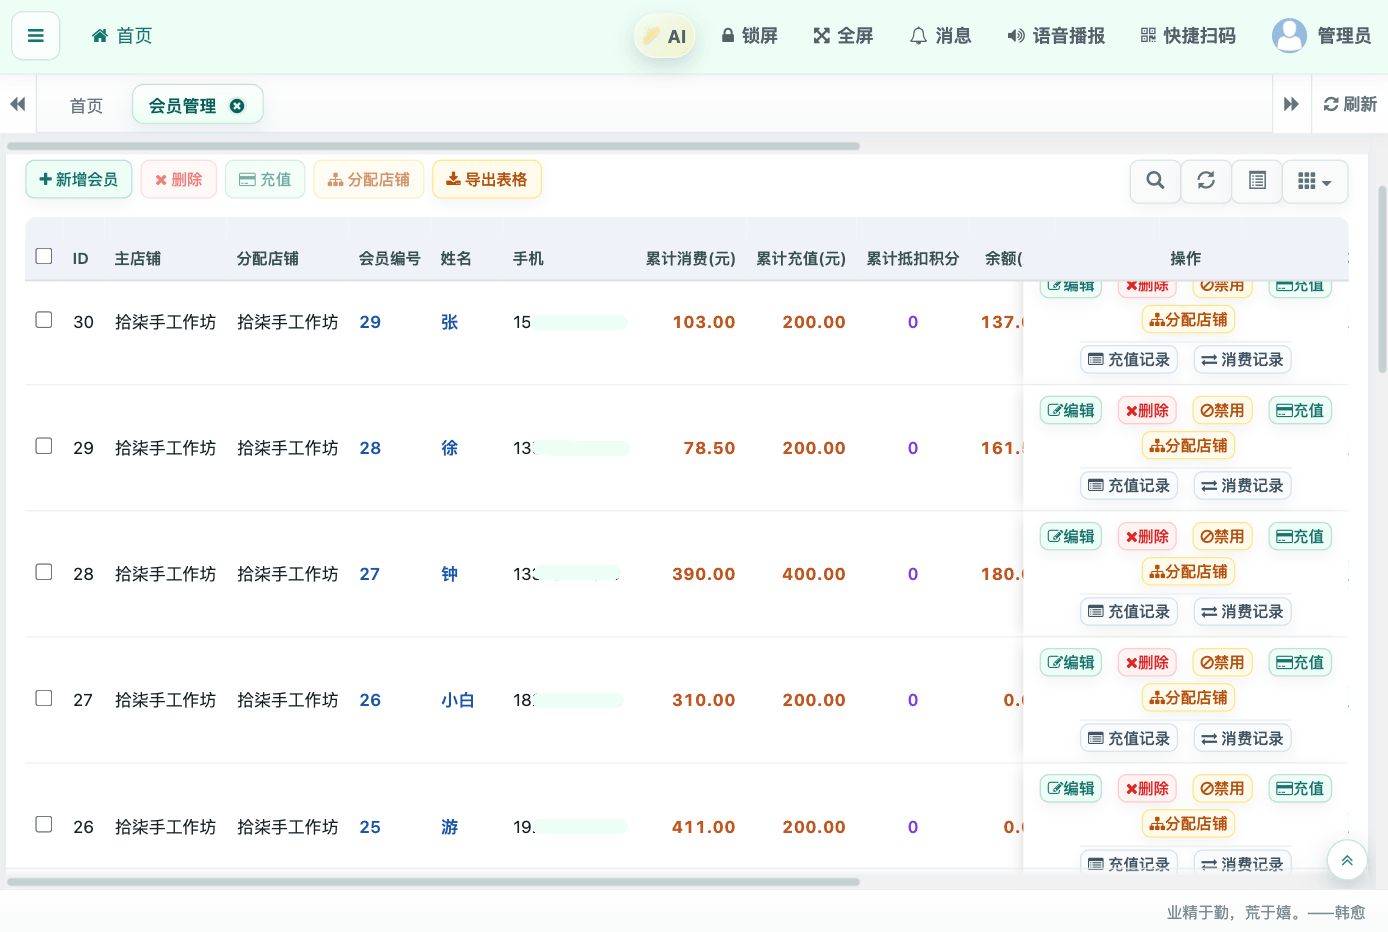This screenshot has height=932, width=1388.
Task: Recharge member 钟 with 充值
Action: [1300, 536]
